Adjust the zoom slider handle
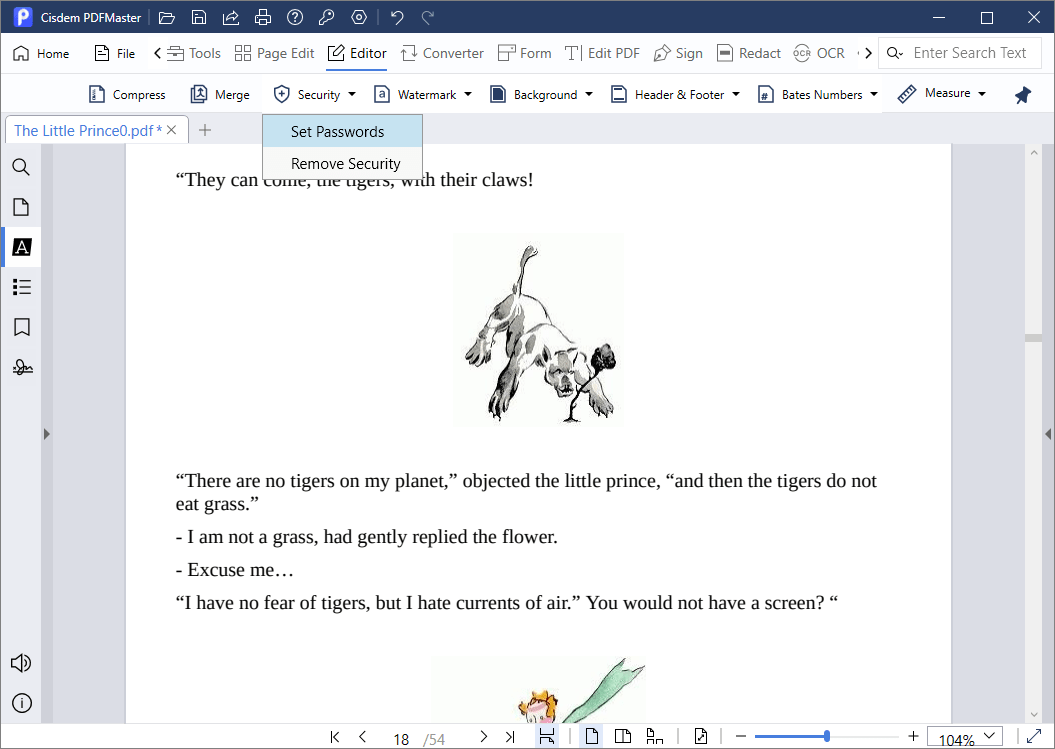 pyautogui.click(x=827, y=736)
